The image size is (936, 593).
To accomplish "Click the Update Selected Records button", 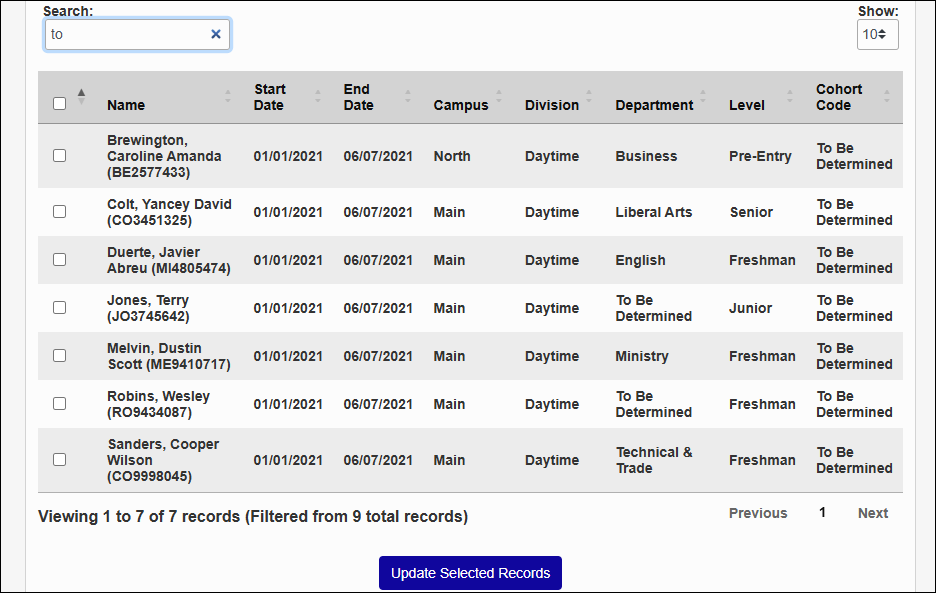I will pos(470,573).
